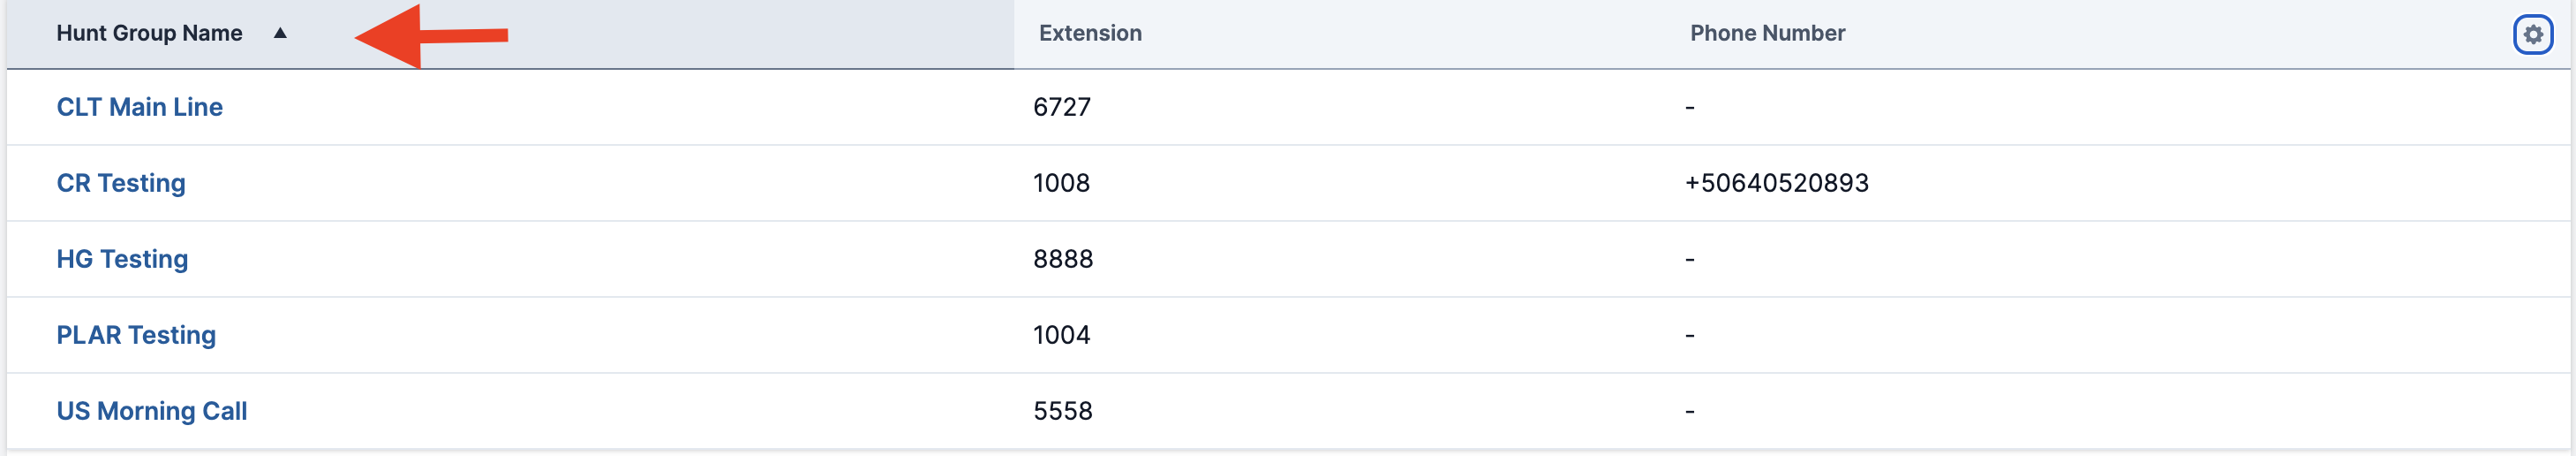Sort by the Hunt Group Name column
The image size is (2576, 456).
tap(149, 33)
